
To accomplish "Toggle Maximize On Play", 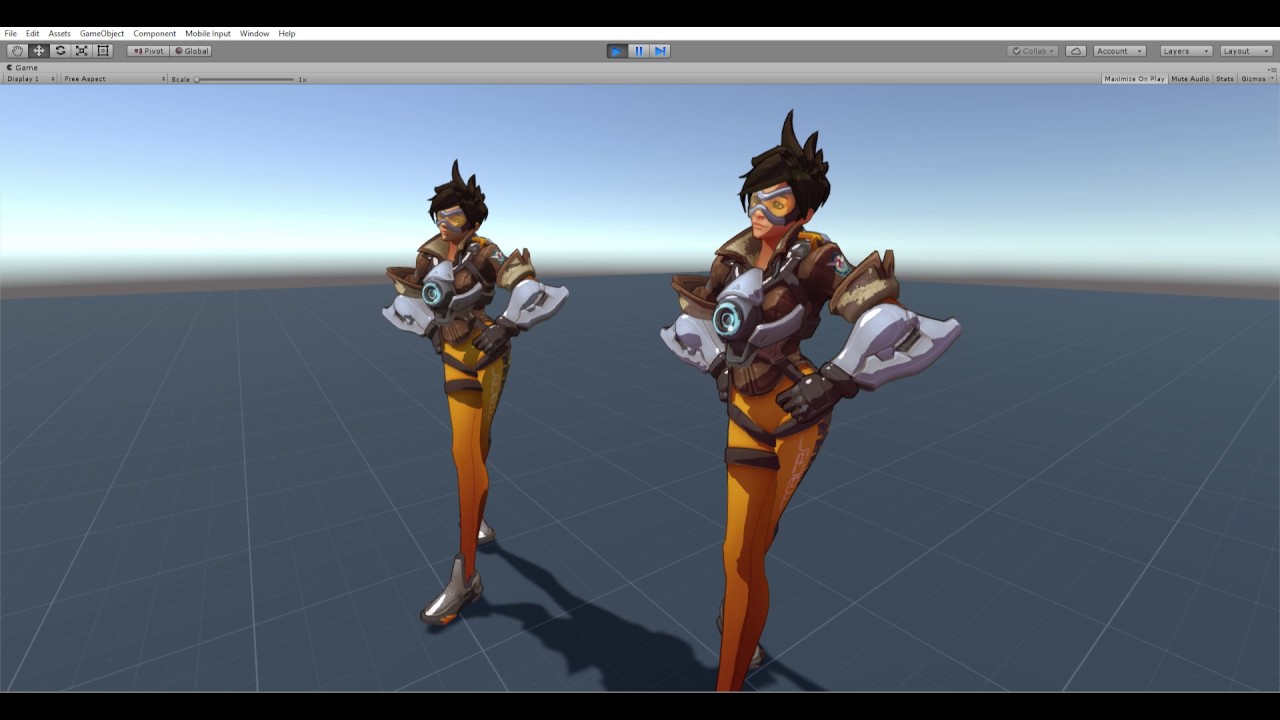I will coord(1134,79).
